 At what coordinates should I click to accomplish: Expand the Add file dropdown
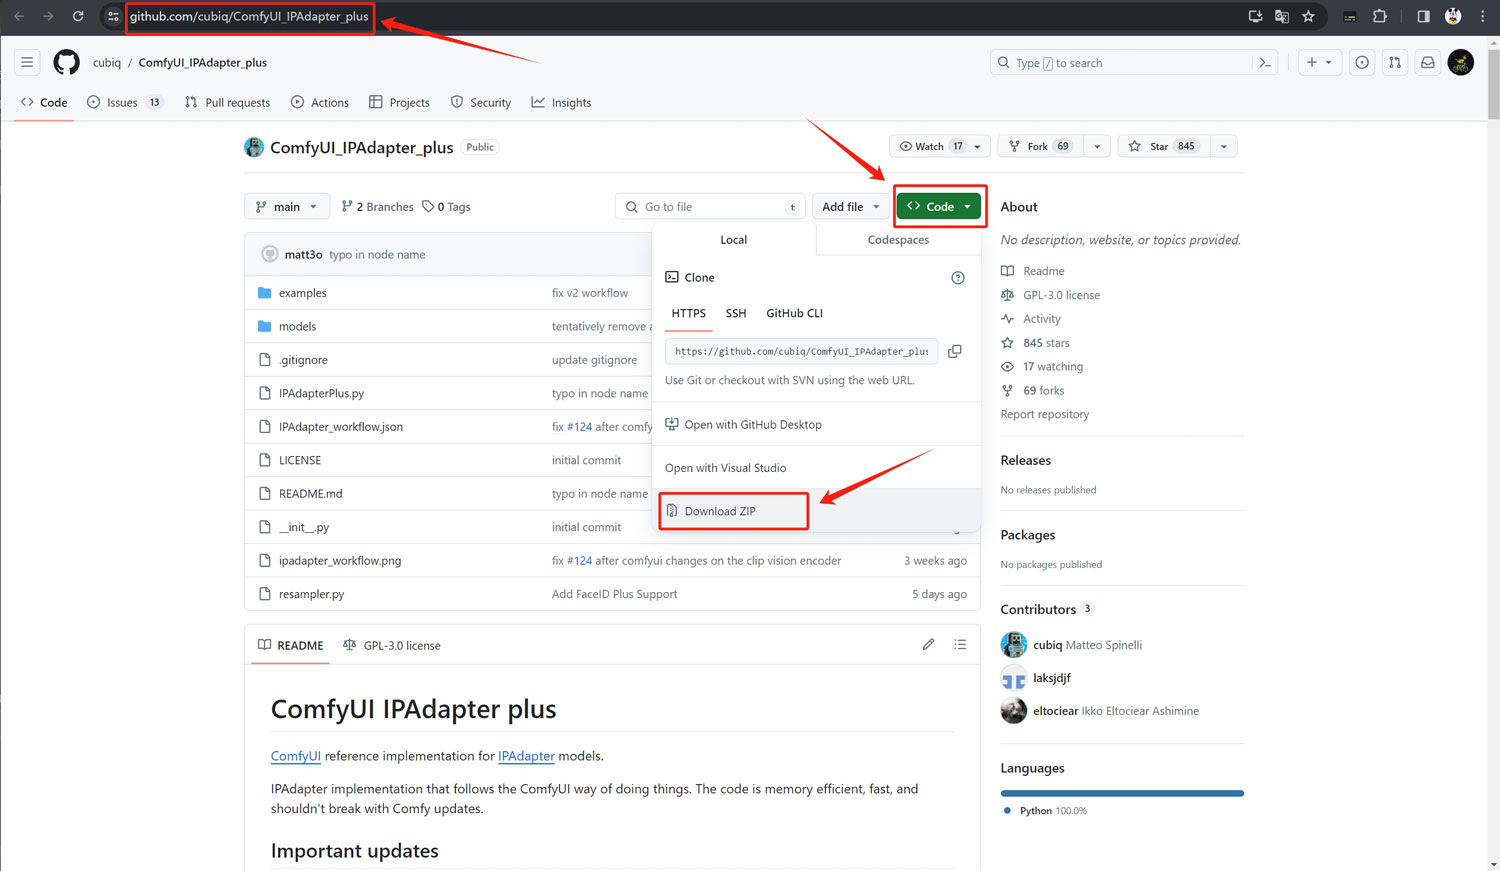point(851,207)
